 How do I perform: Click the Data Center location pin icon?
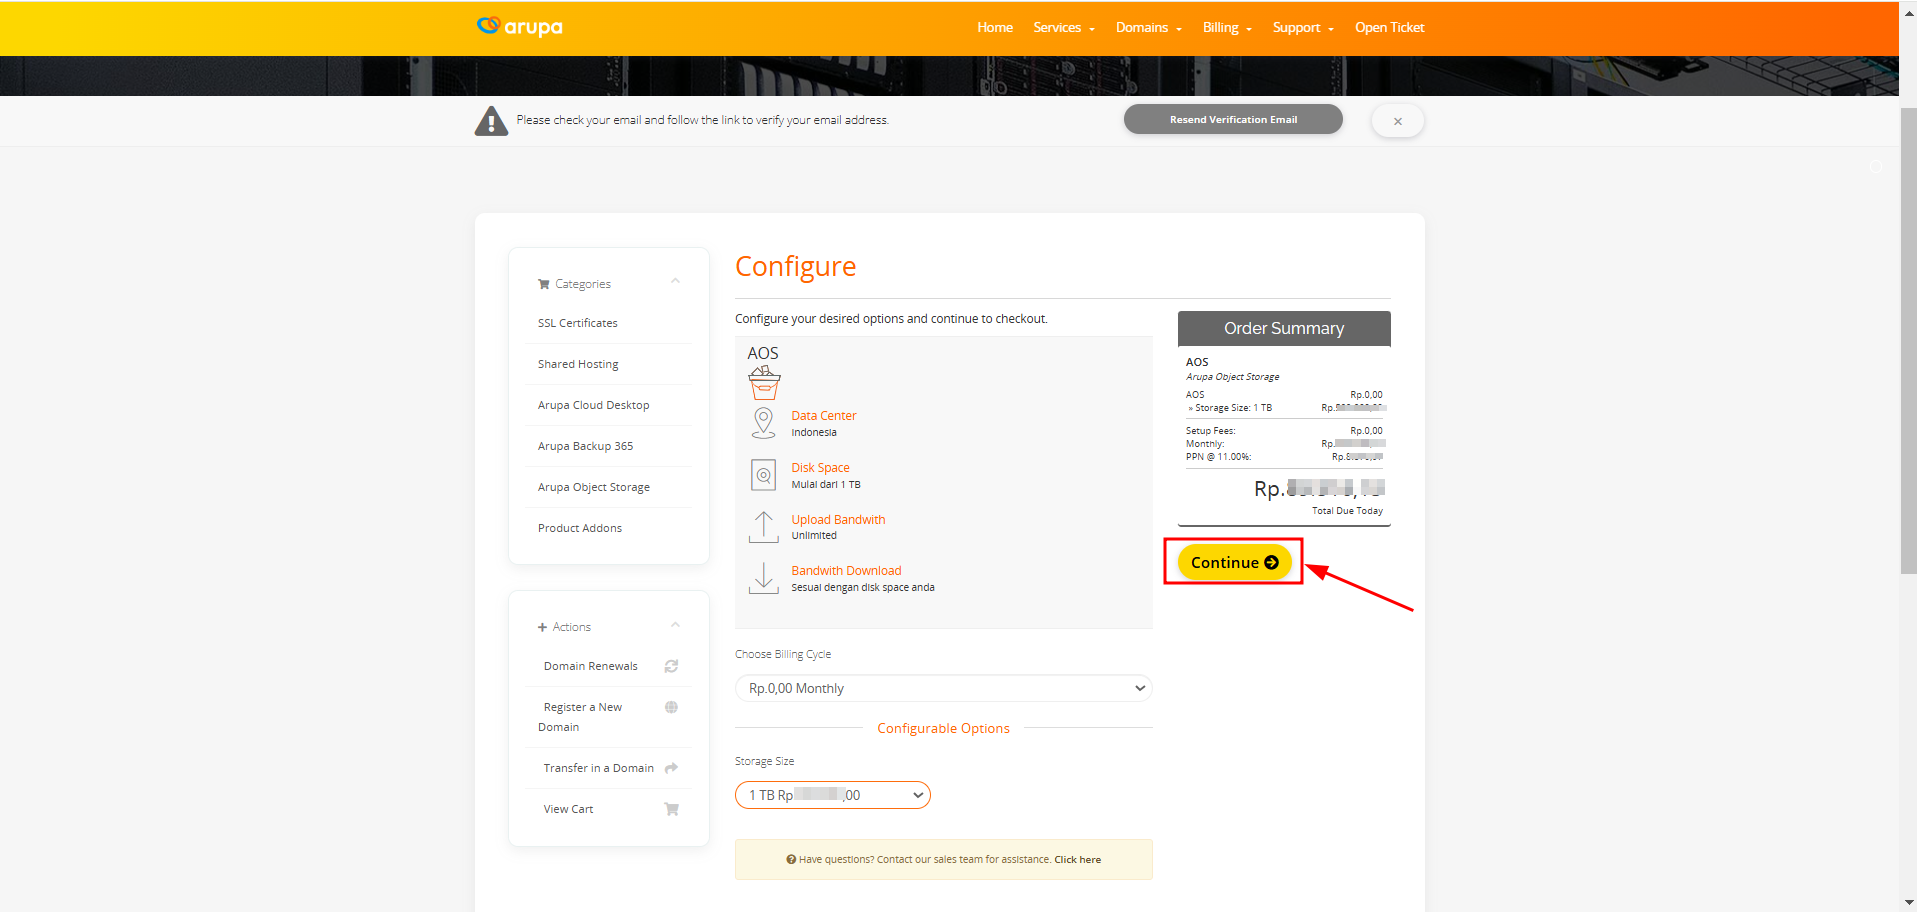(x=763, y=422)
